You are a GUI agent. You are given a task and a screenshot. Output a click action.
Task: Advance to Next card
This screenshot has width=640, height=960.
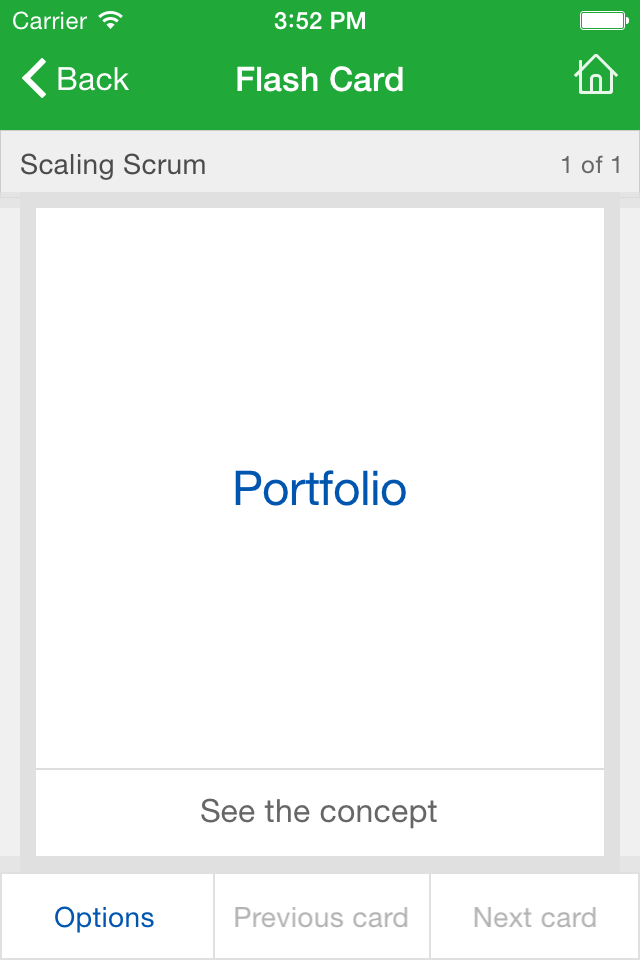535,917
